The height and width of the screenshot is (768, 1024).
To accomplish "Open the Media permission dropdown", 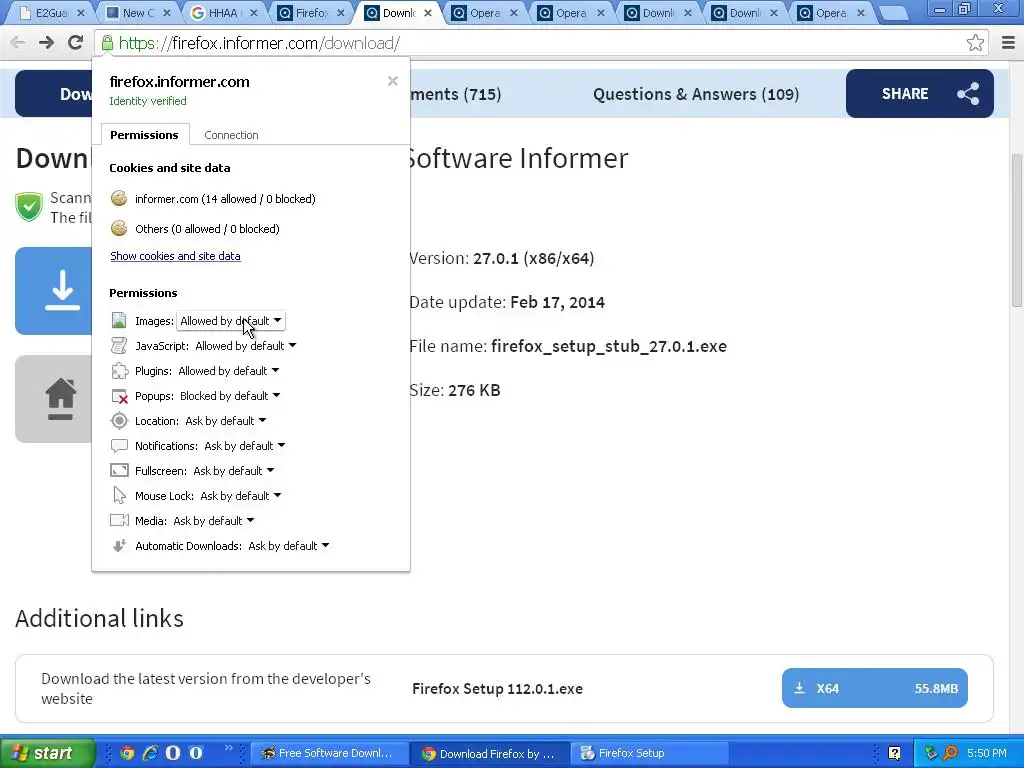I will 214,520.
